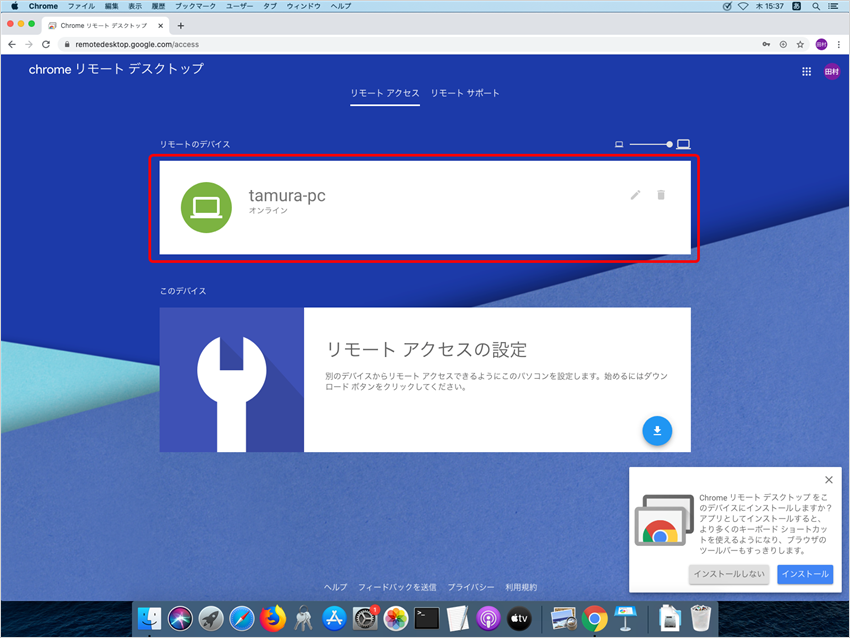Connect to tamura-pc remote device

(x=425, y=208)
